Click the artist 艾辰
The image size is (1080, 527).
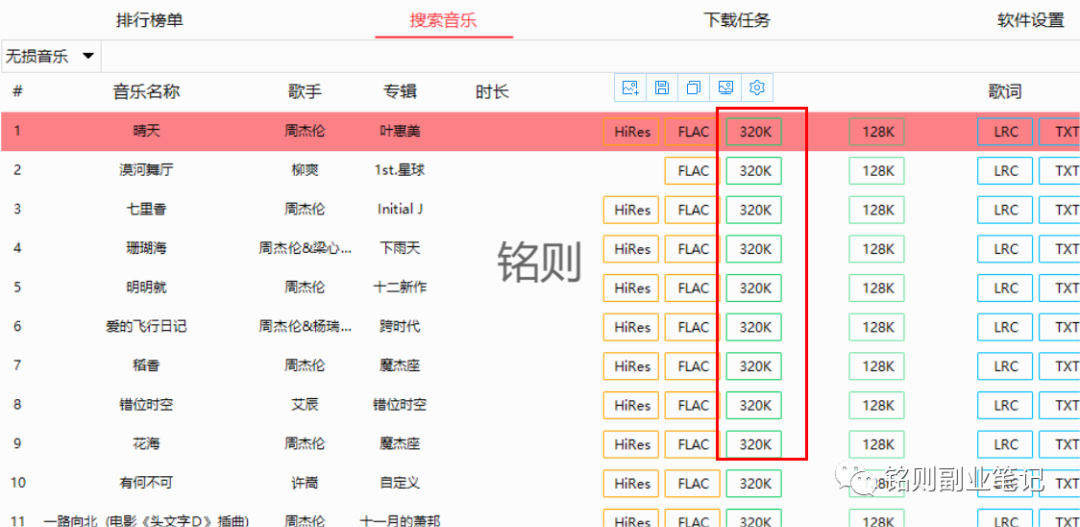click(305, 404)
